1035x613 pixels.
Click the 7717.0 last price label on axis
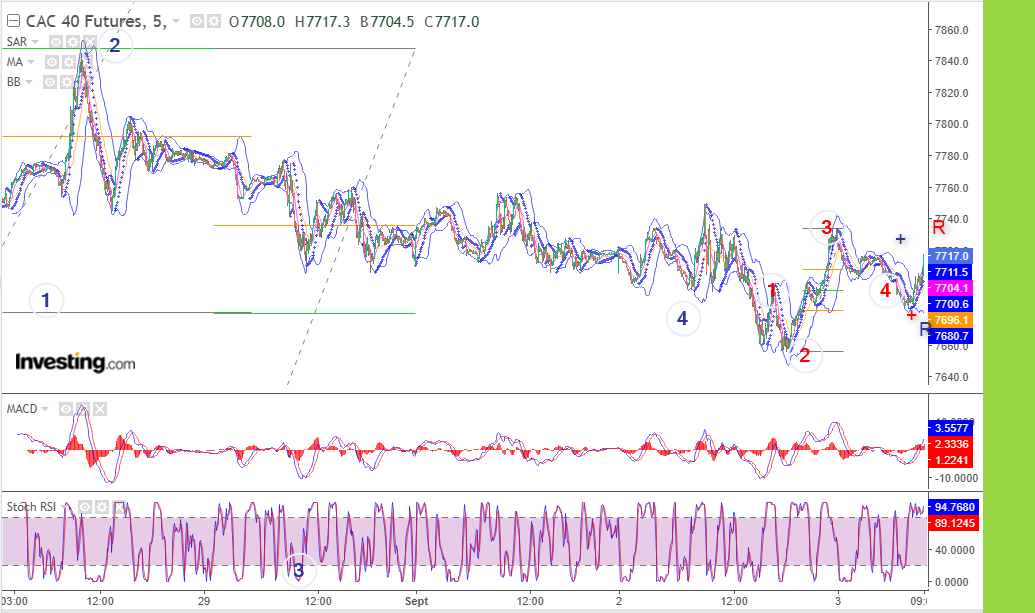tap(951, 256)
